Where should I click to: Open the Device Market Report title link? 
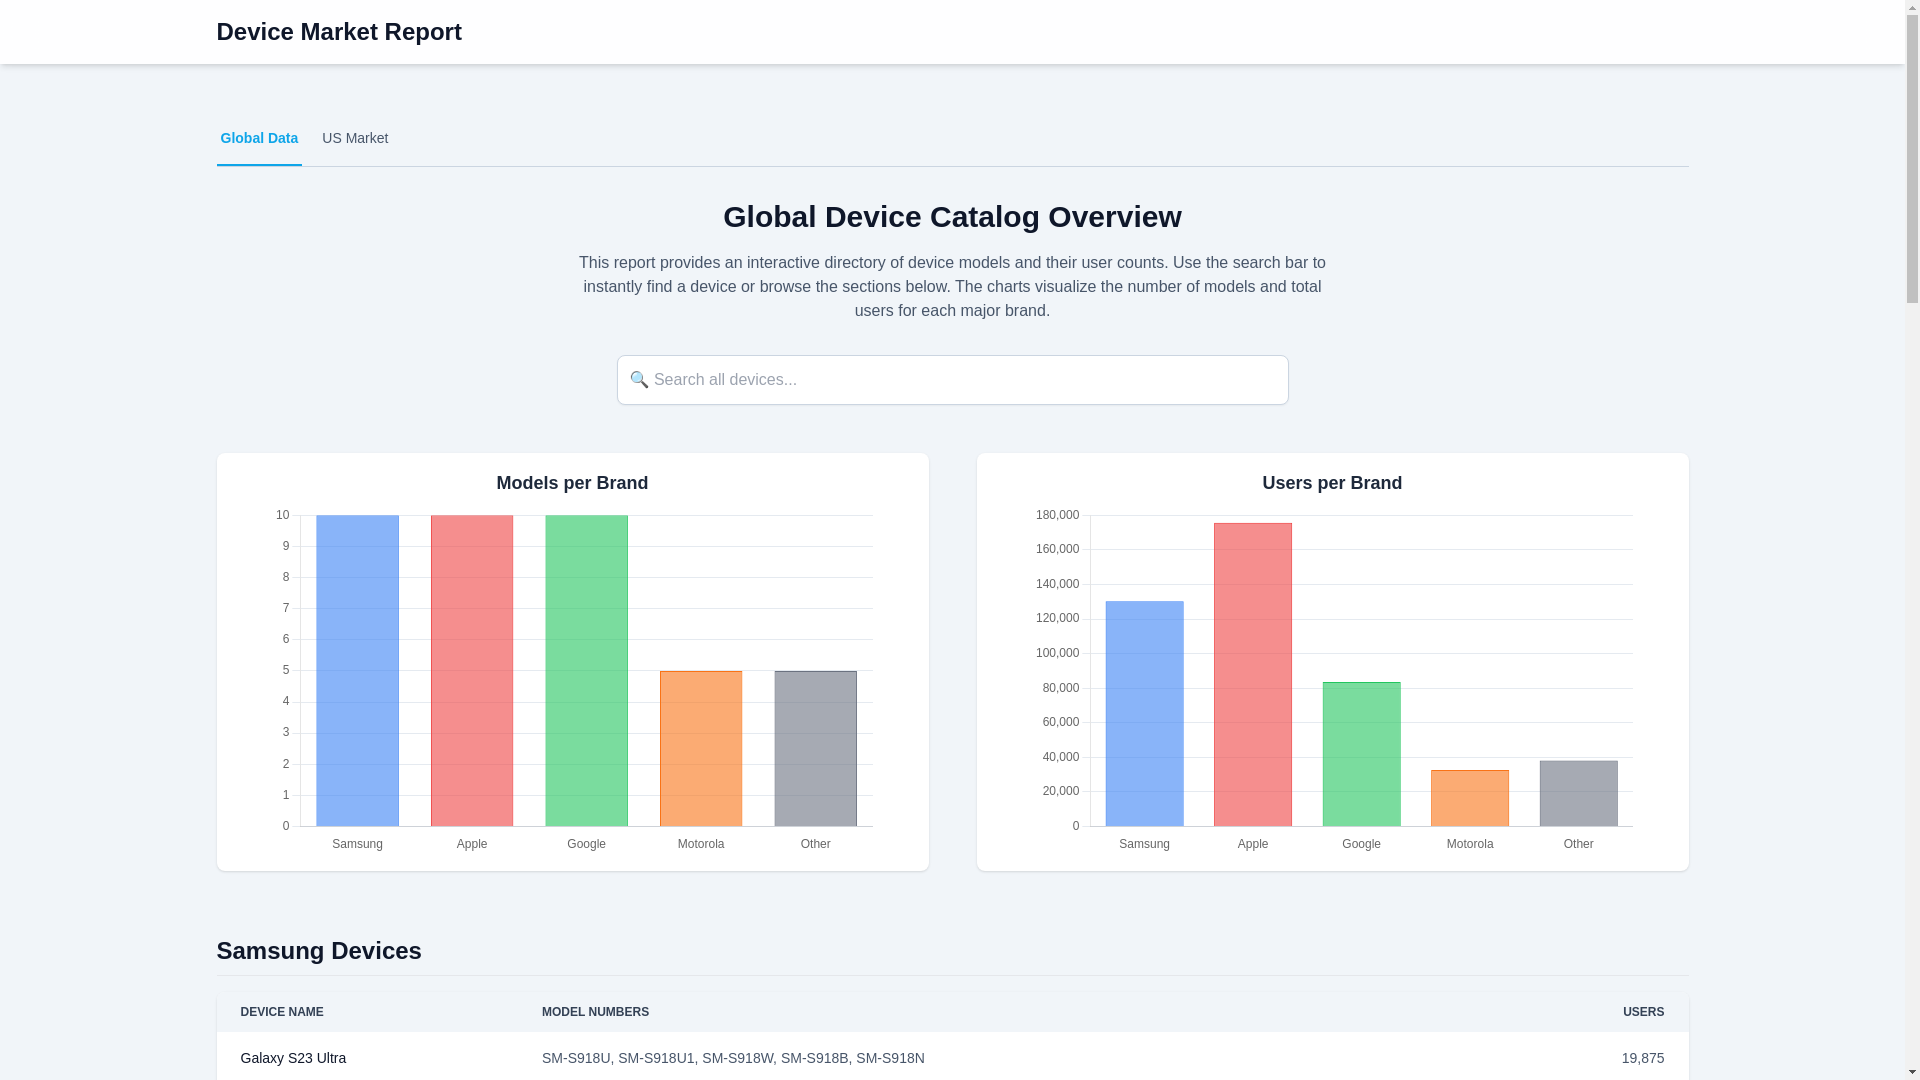tap(339, 32)
